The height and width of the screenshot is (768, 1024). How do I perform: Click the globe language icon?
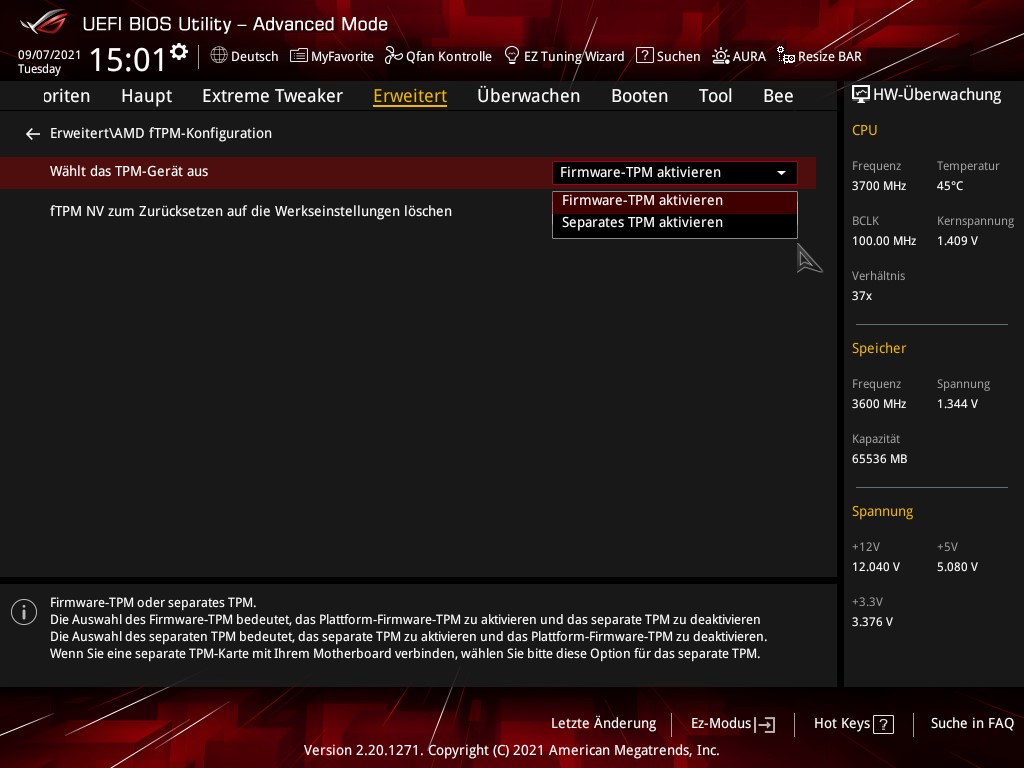click(x=219, y=56)
